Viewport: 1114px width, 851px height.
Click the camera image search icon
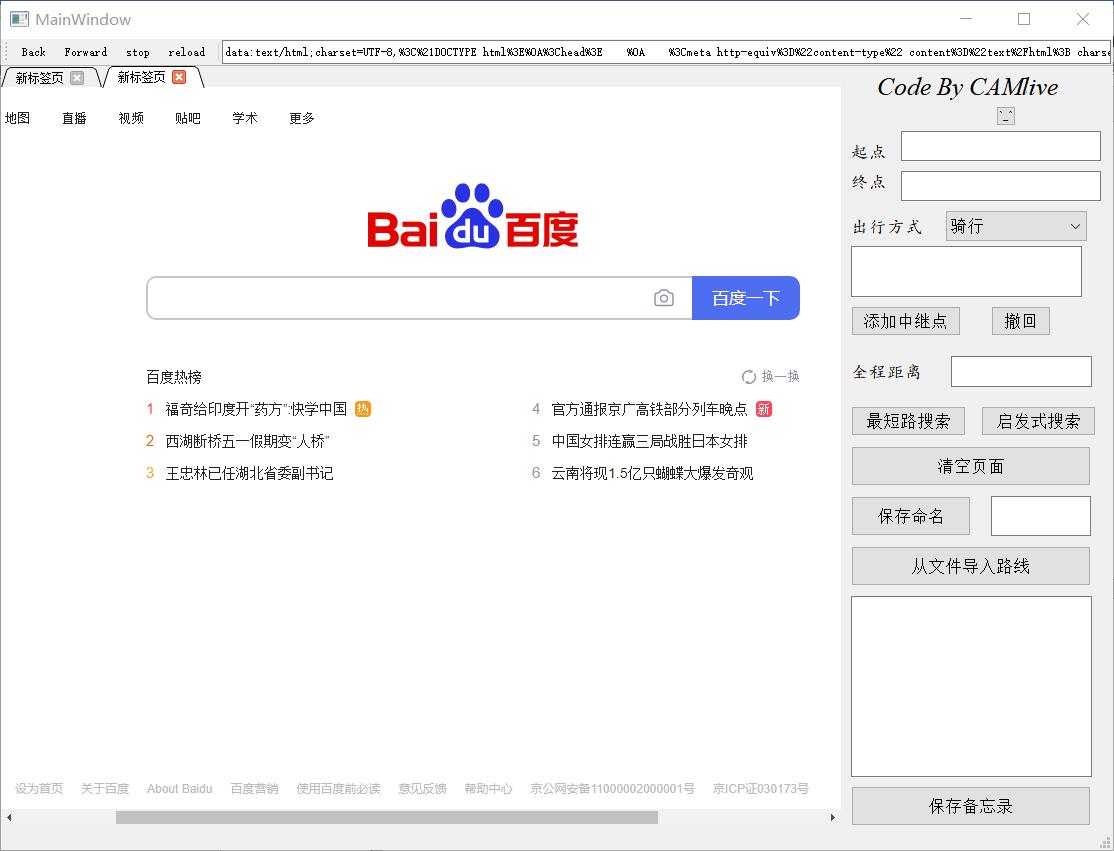[664, 298]
